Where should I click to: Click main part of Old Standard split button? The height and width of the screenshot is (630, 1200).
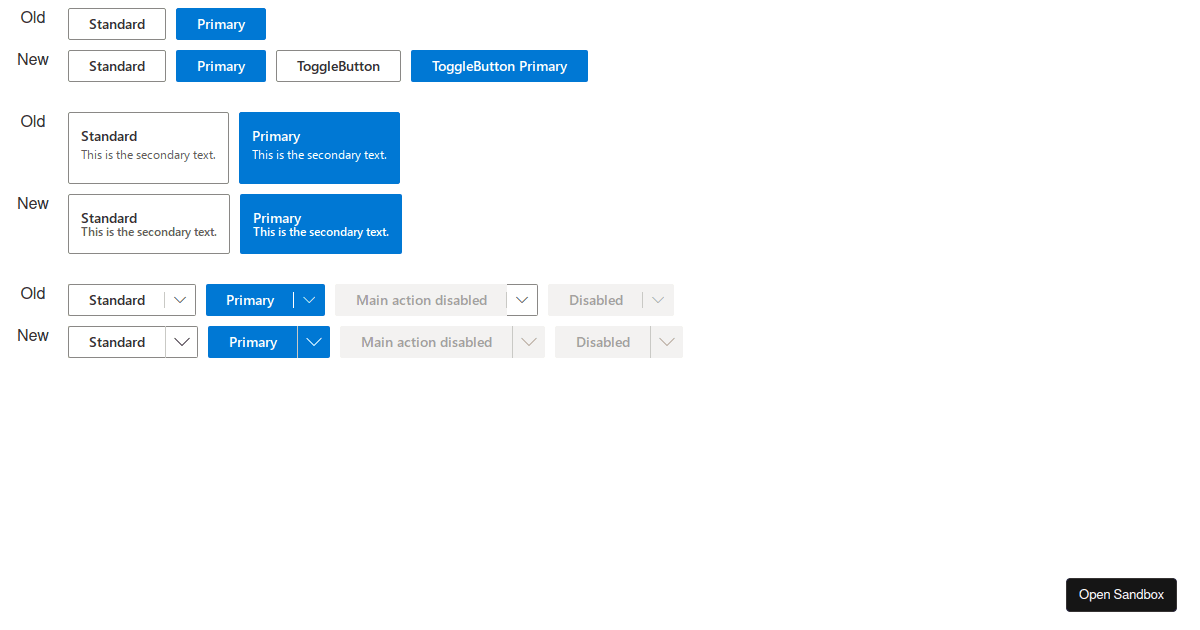[116, 300]
